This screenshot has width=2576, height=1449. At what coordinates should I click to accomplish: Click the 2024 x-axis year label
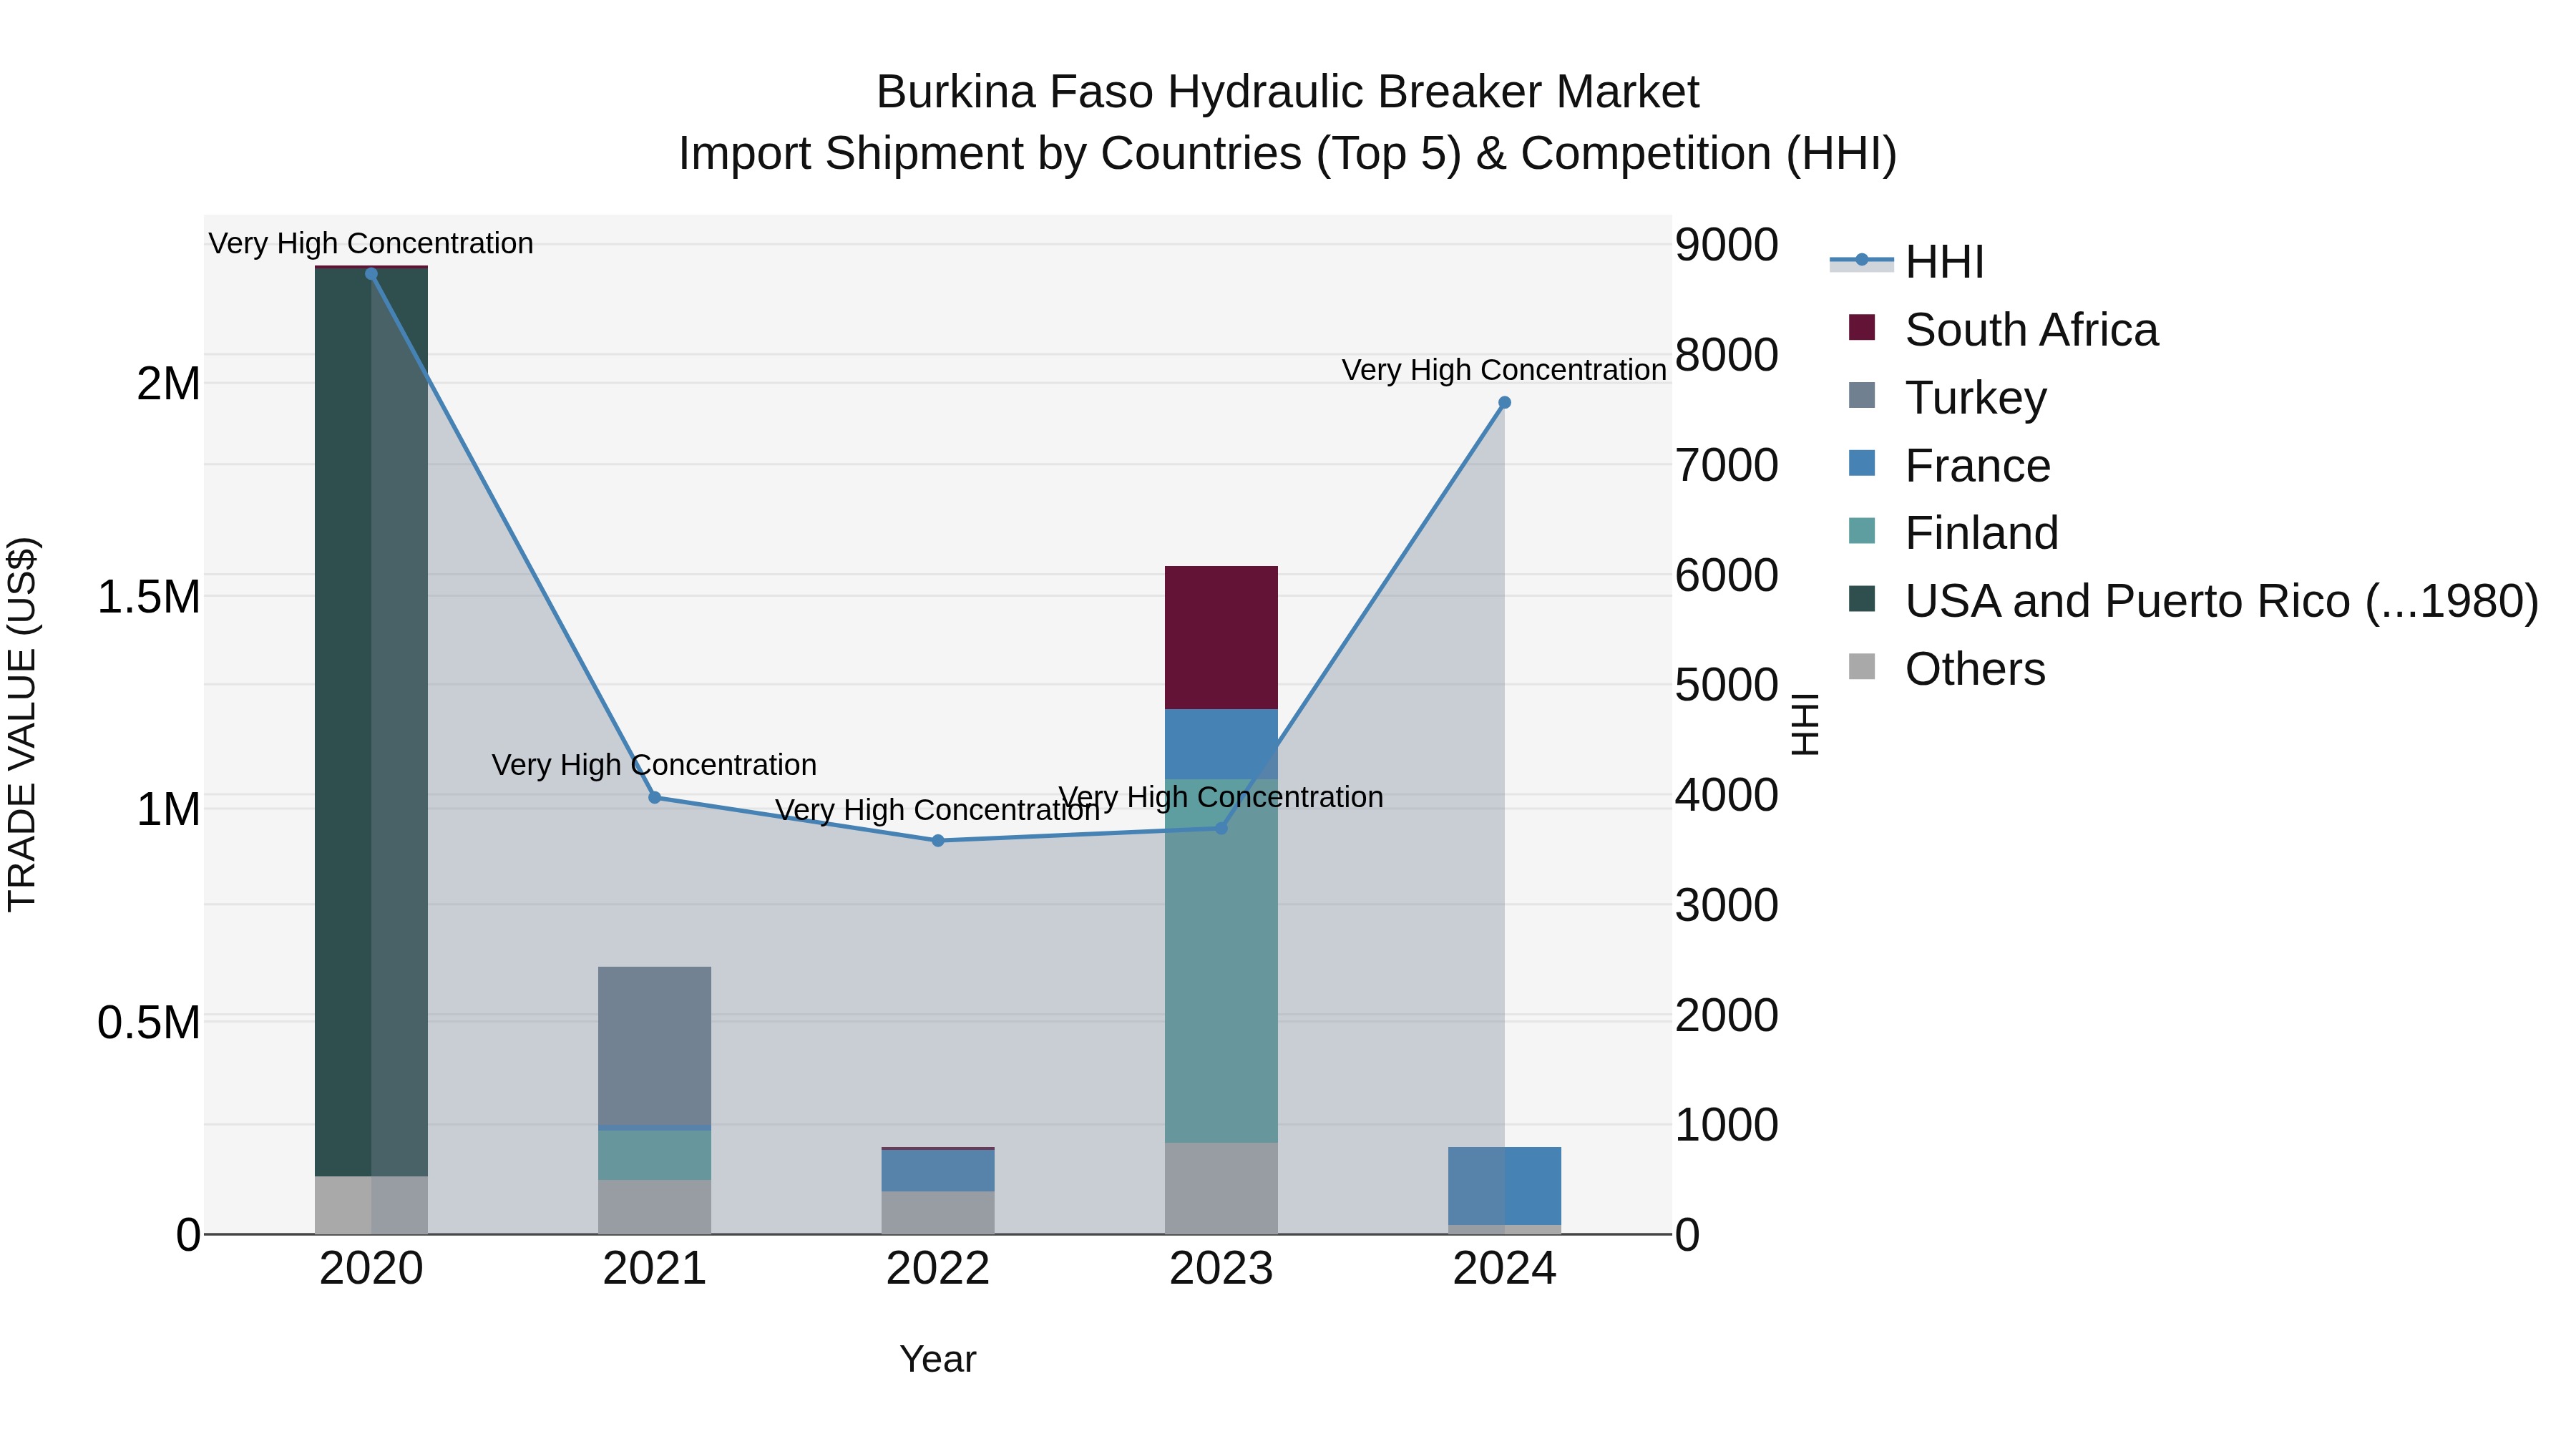click(x=1504, y=1269)
